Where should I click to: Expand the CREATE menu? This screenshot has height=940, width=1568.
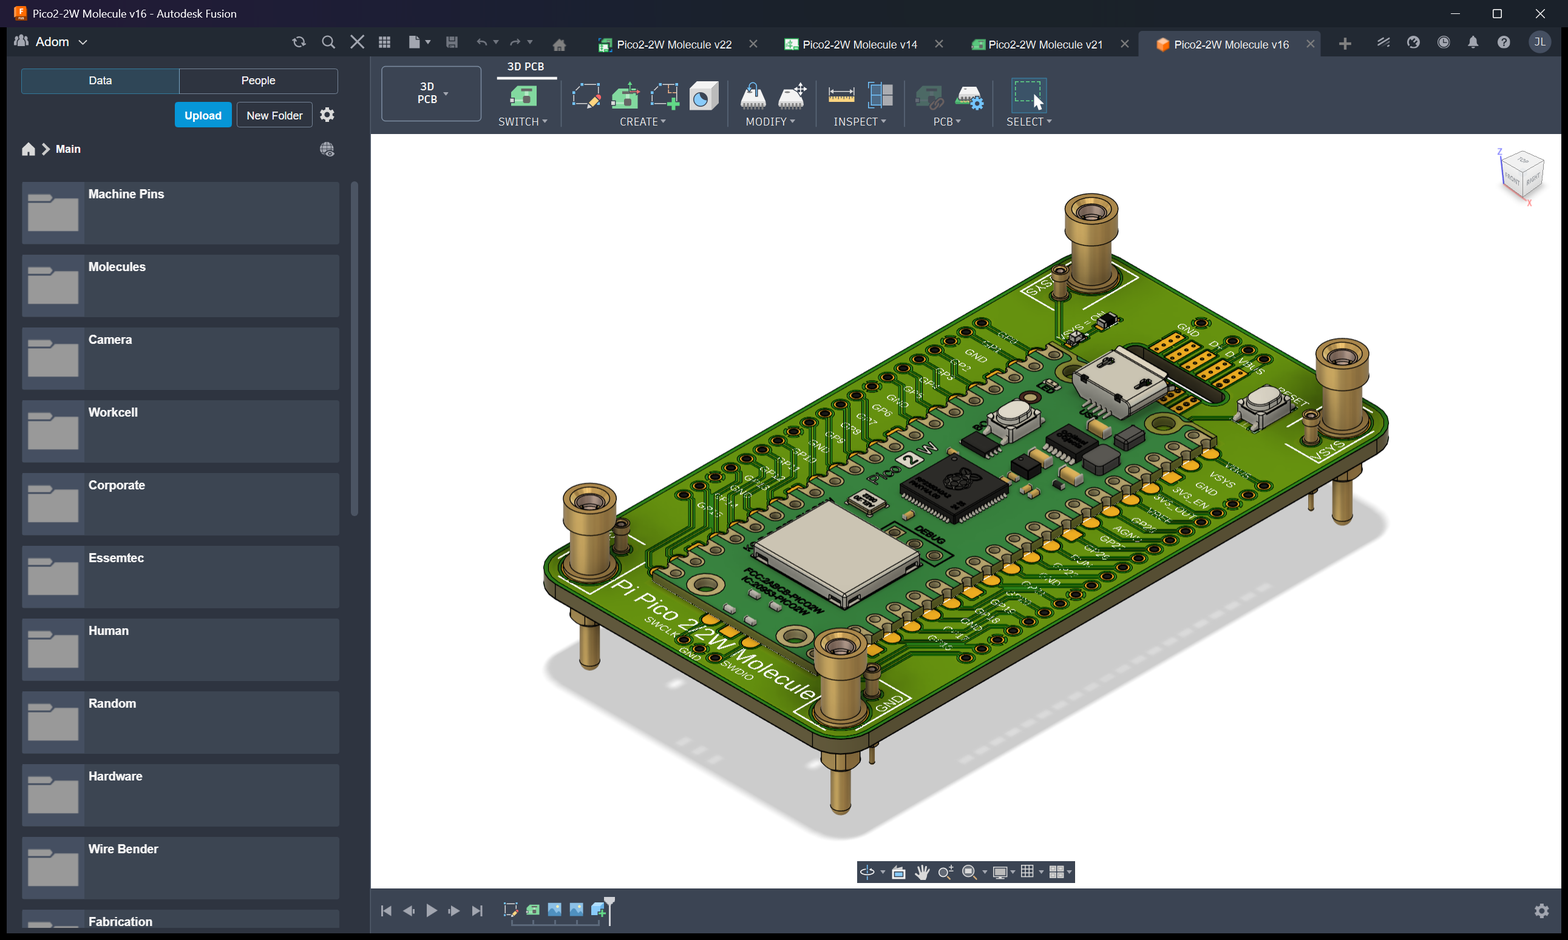pos(643,122)
